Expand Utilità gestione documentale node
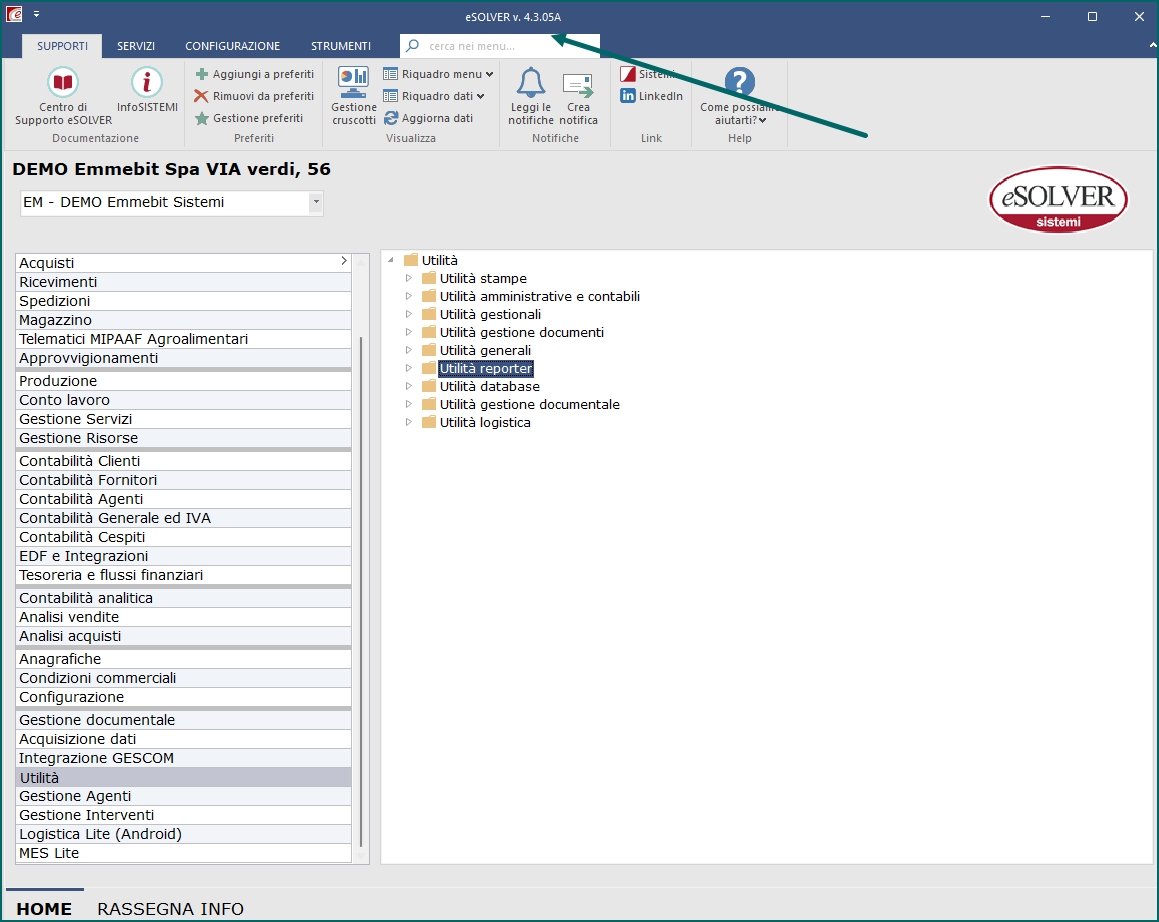The image size is (1159, 922). [x=409, y=404]
